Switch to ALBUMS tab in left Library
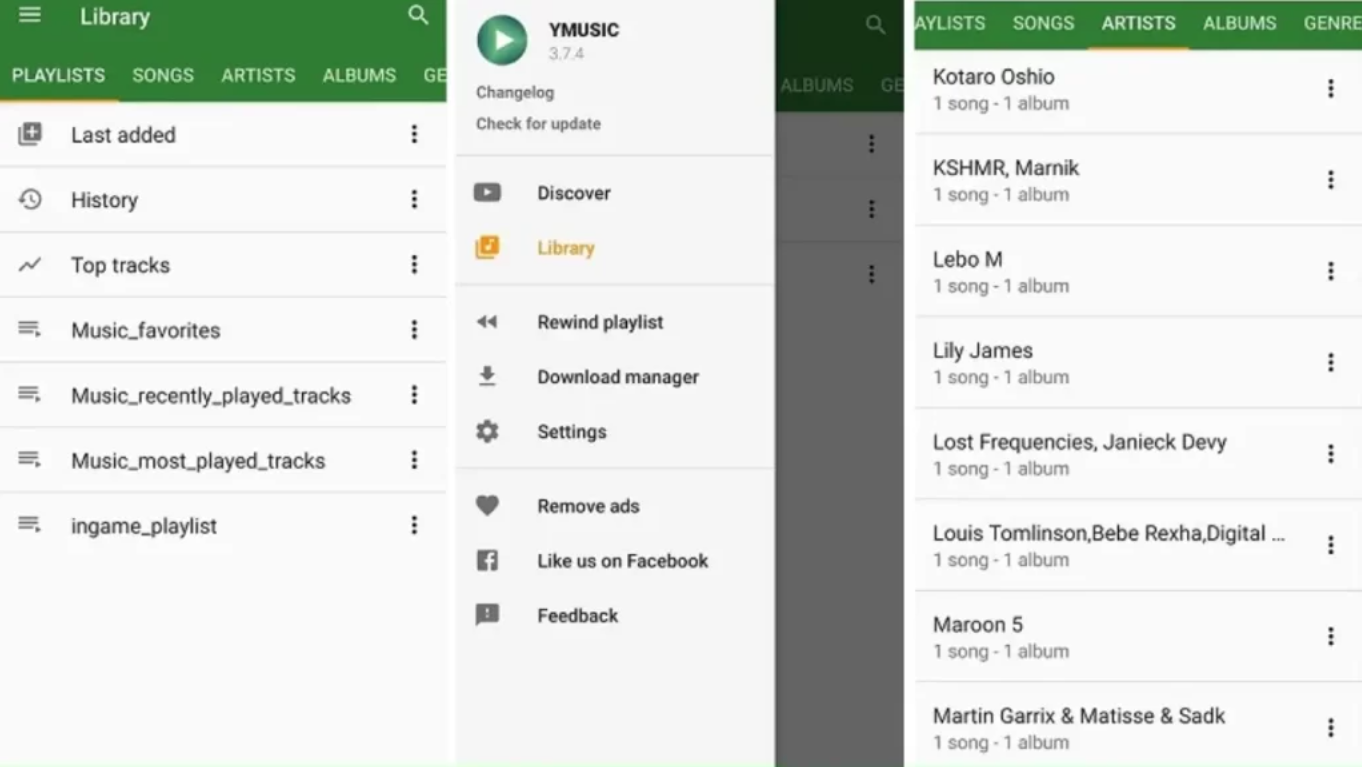 tap(359, 75)
